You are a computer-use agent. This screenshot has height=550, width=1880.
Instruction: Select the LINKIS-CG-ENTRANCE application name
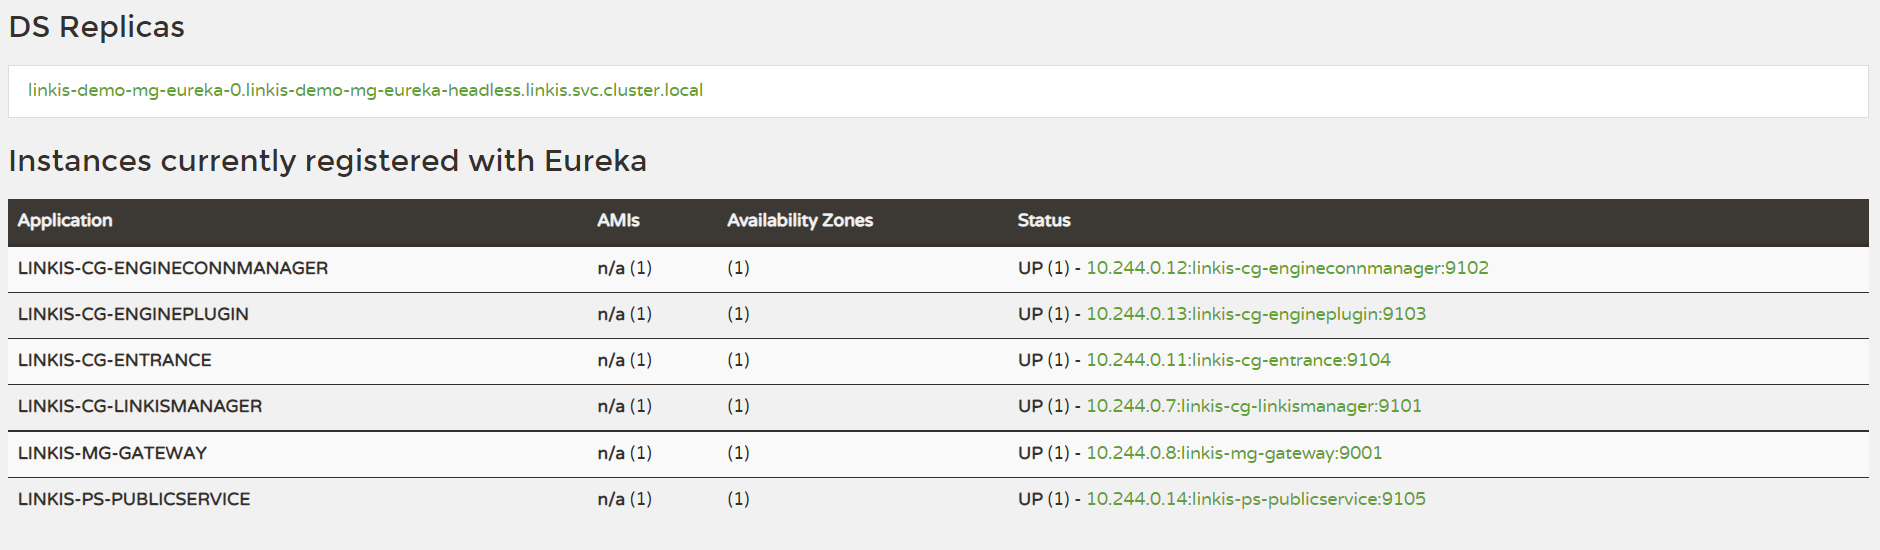point(115,360)
